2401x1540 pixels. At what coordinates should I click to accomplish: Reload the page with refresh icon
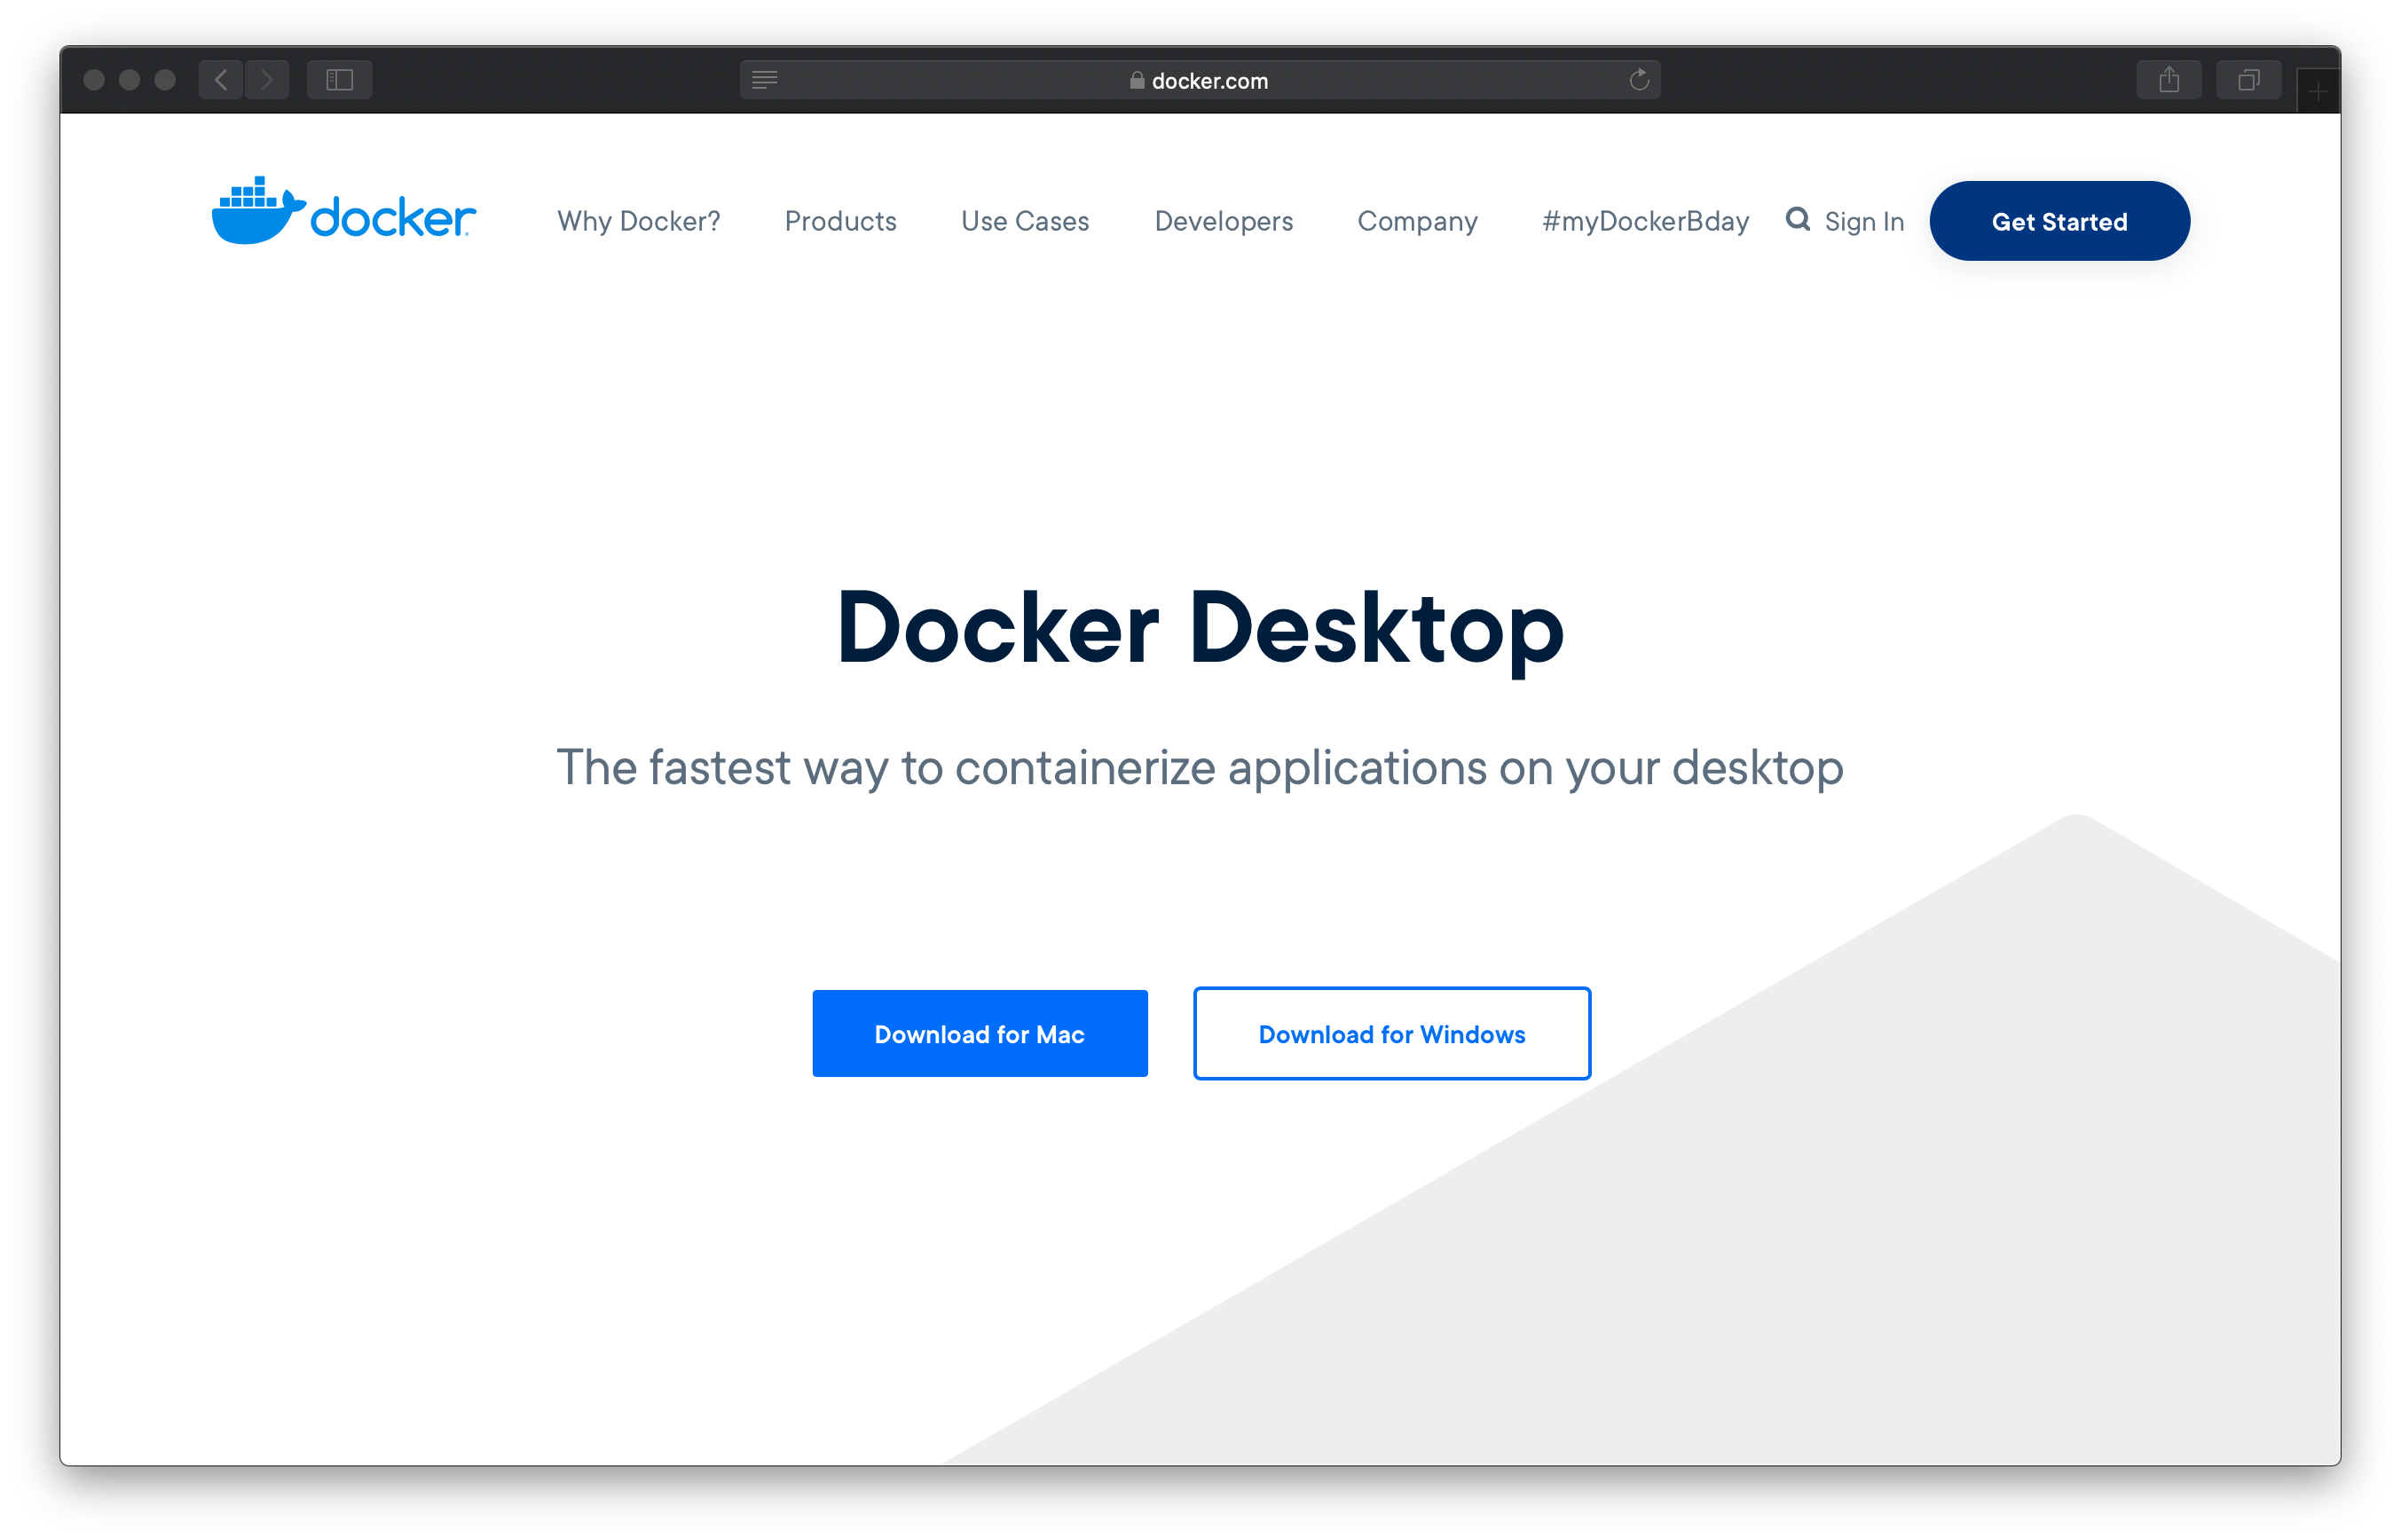1639,80
